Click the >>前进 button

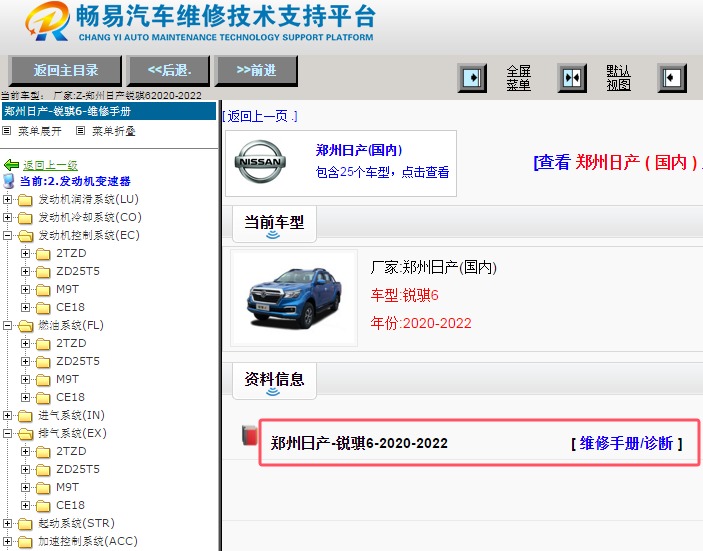[x=256, y=70]
